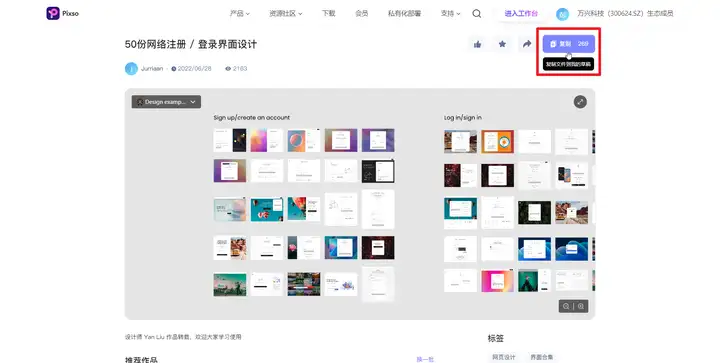Image resolution: width=720 pixels, height=363 pixels.
Task: Expand the 资源社区 menu
Action: point(286,14)
